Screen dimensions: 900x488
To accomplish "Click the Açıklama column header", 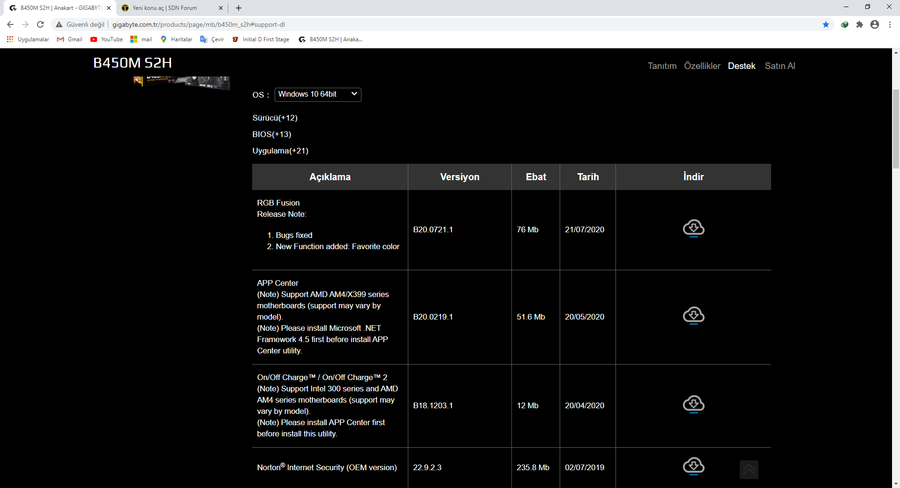I will coord(330,177).
